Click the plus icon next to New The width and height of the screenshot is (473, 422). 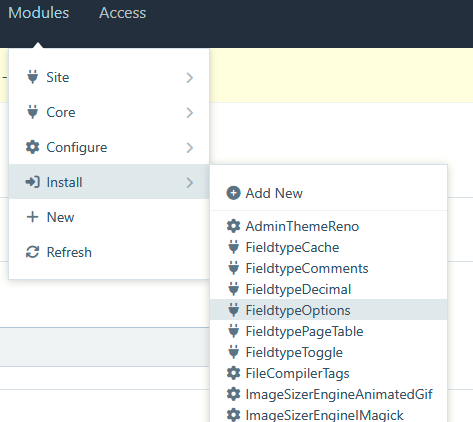tap(33, 217)
